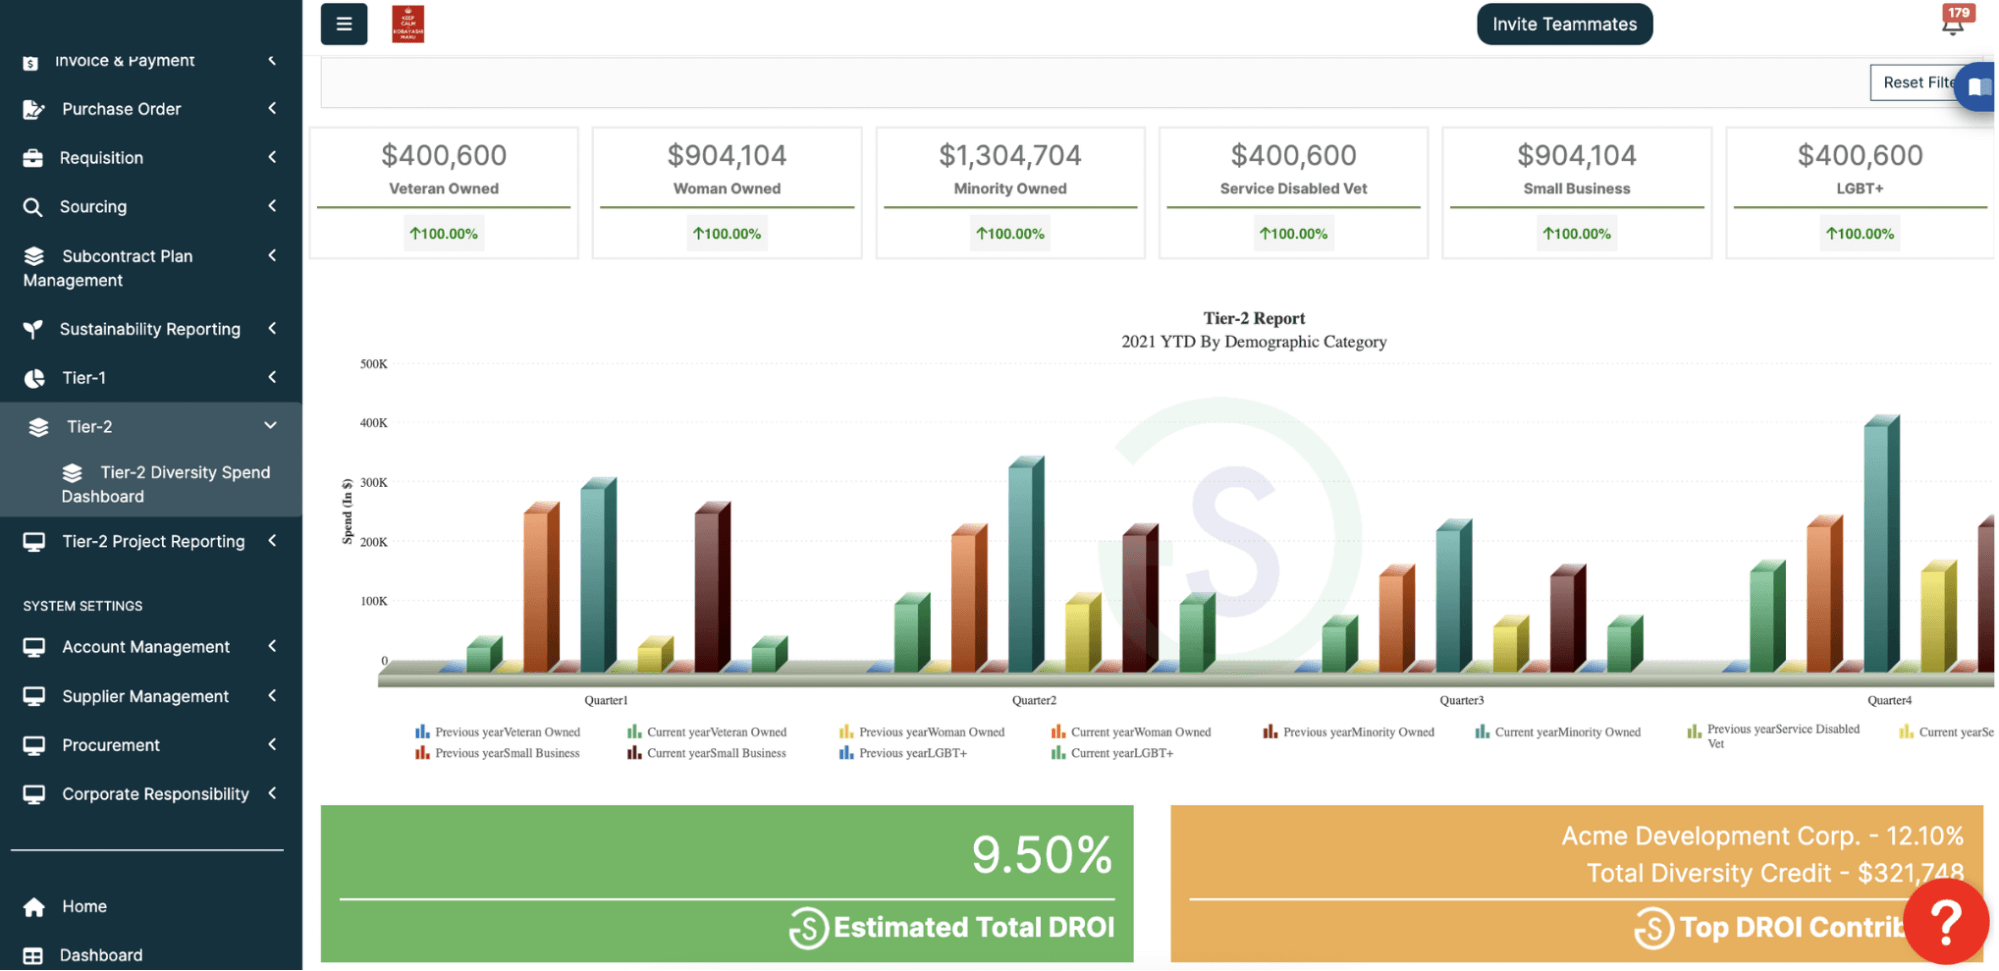Open the notifications bell icon
Viewport: 1999px width, 971px height.
(x=1952, y=24)
